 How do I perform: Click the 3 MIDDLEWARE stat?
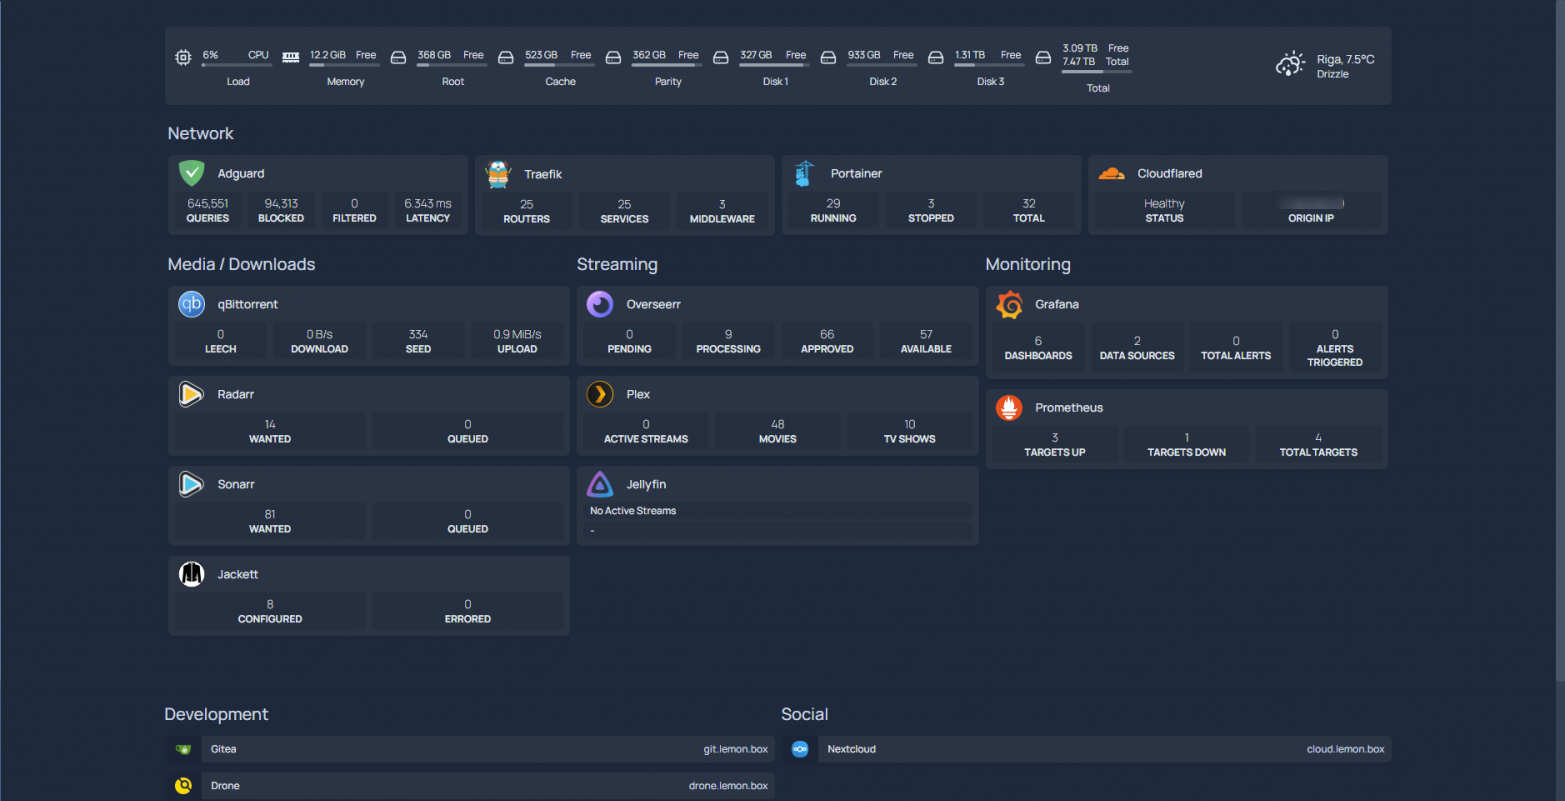coord(722,211)
